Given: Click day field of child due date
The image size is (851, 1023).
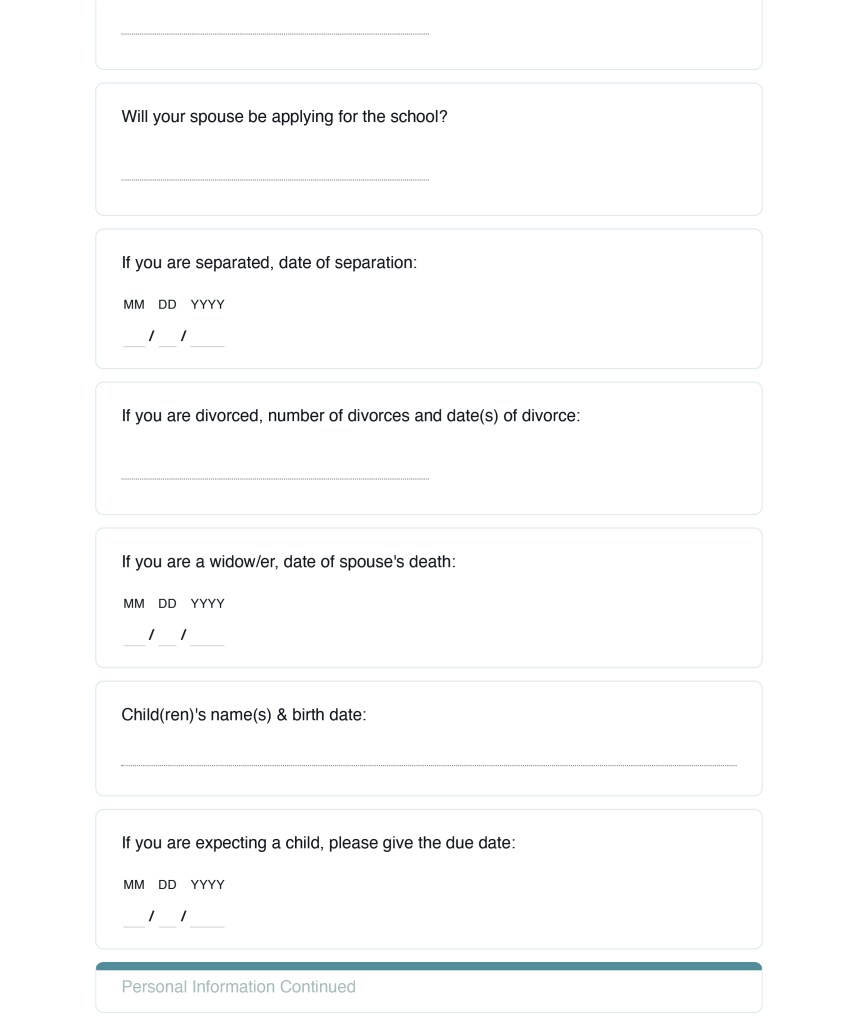Looking at the screenshot, I should 167,915.
